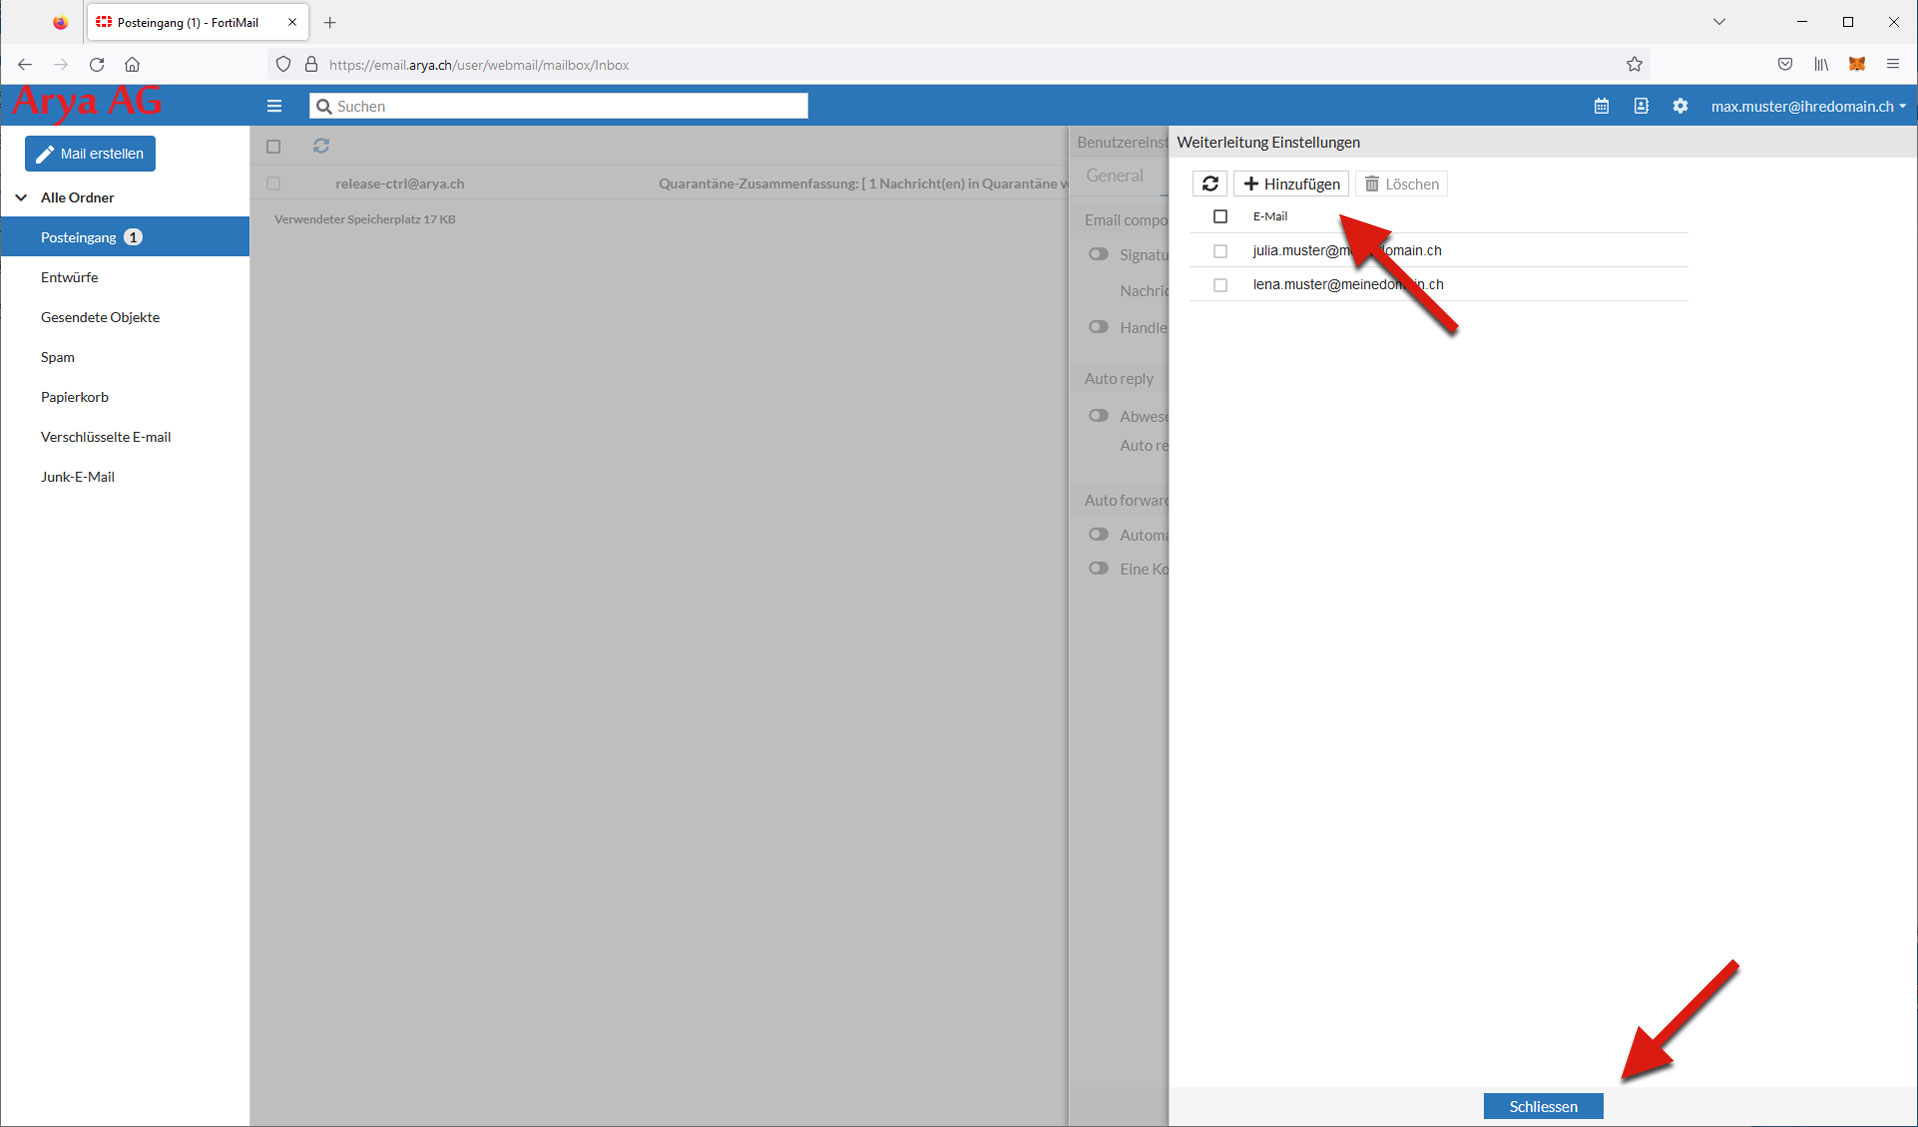1918x1127 pixels.
Task: Click the mail list refresh icon
Action: coord(321,146)
